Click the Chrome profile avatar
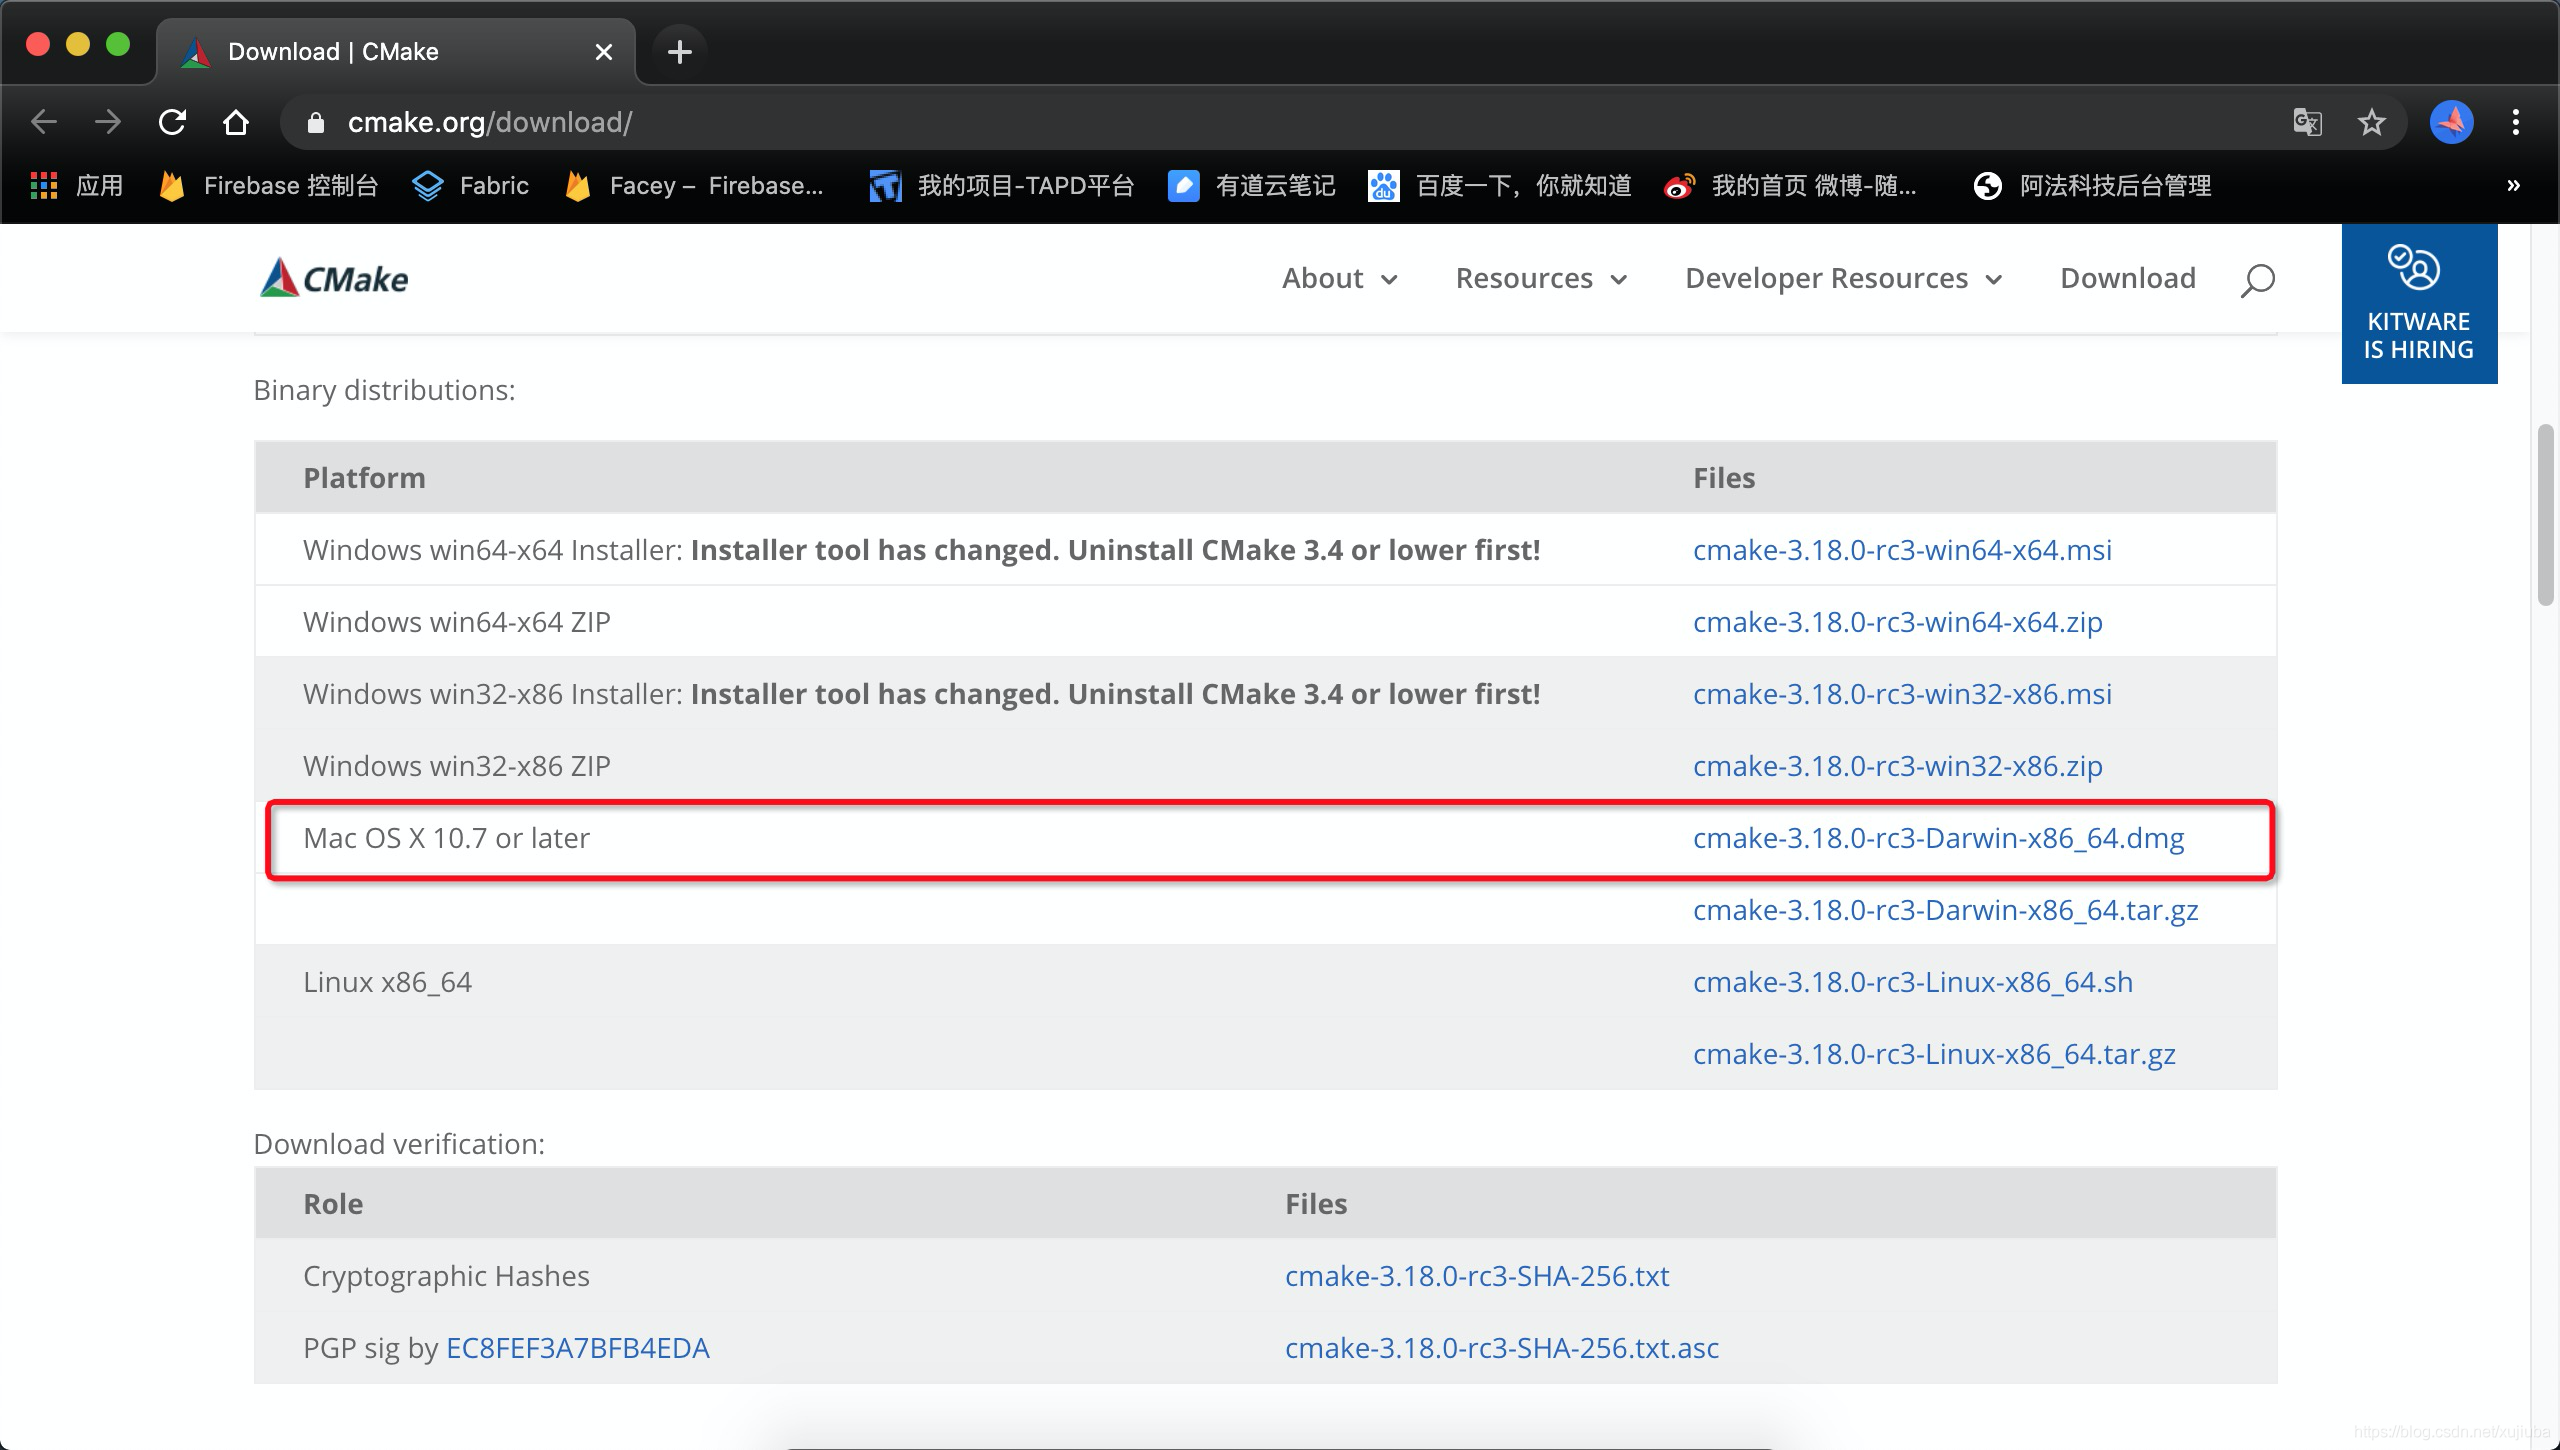The width and height of the screenshot is (2560, 1450). point(2451,122)
